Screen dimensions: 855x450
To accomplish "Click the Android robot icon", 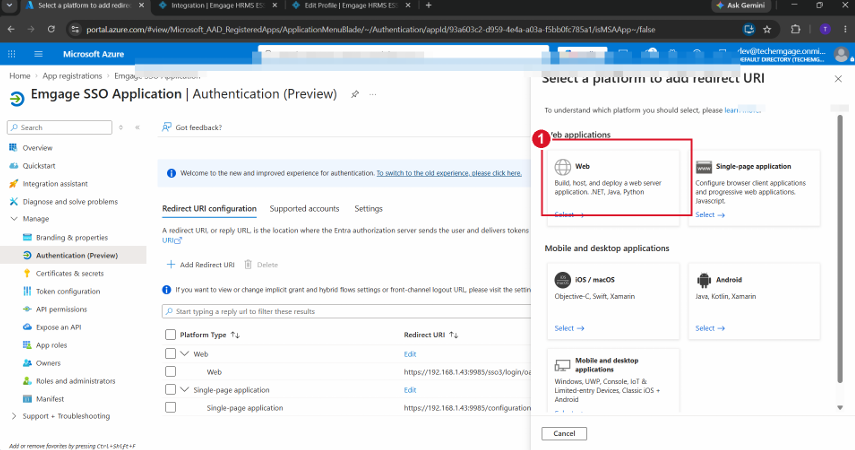I will point(704,280).
